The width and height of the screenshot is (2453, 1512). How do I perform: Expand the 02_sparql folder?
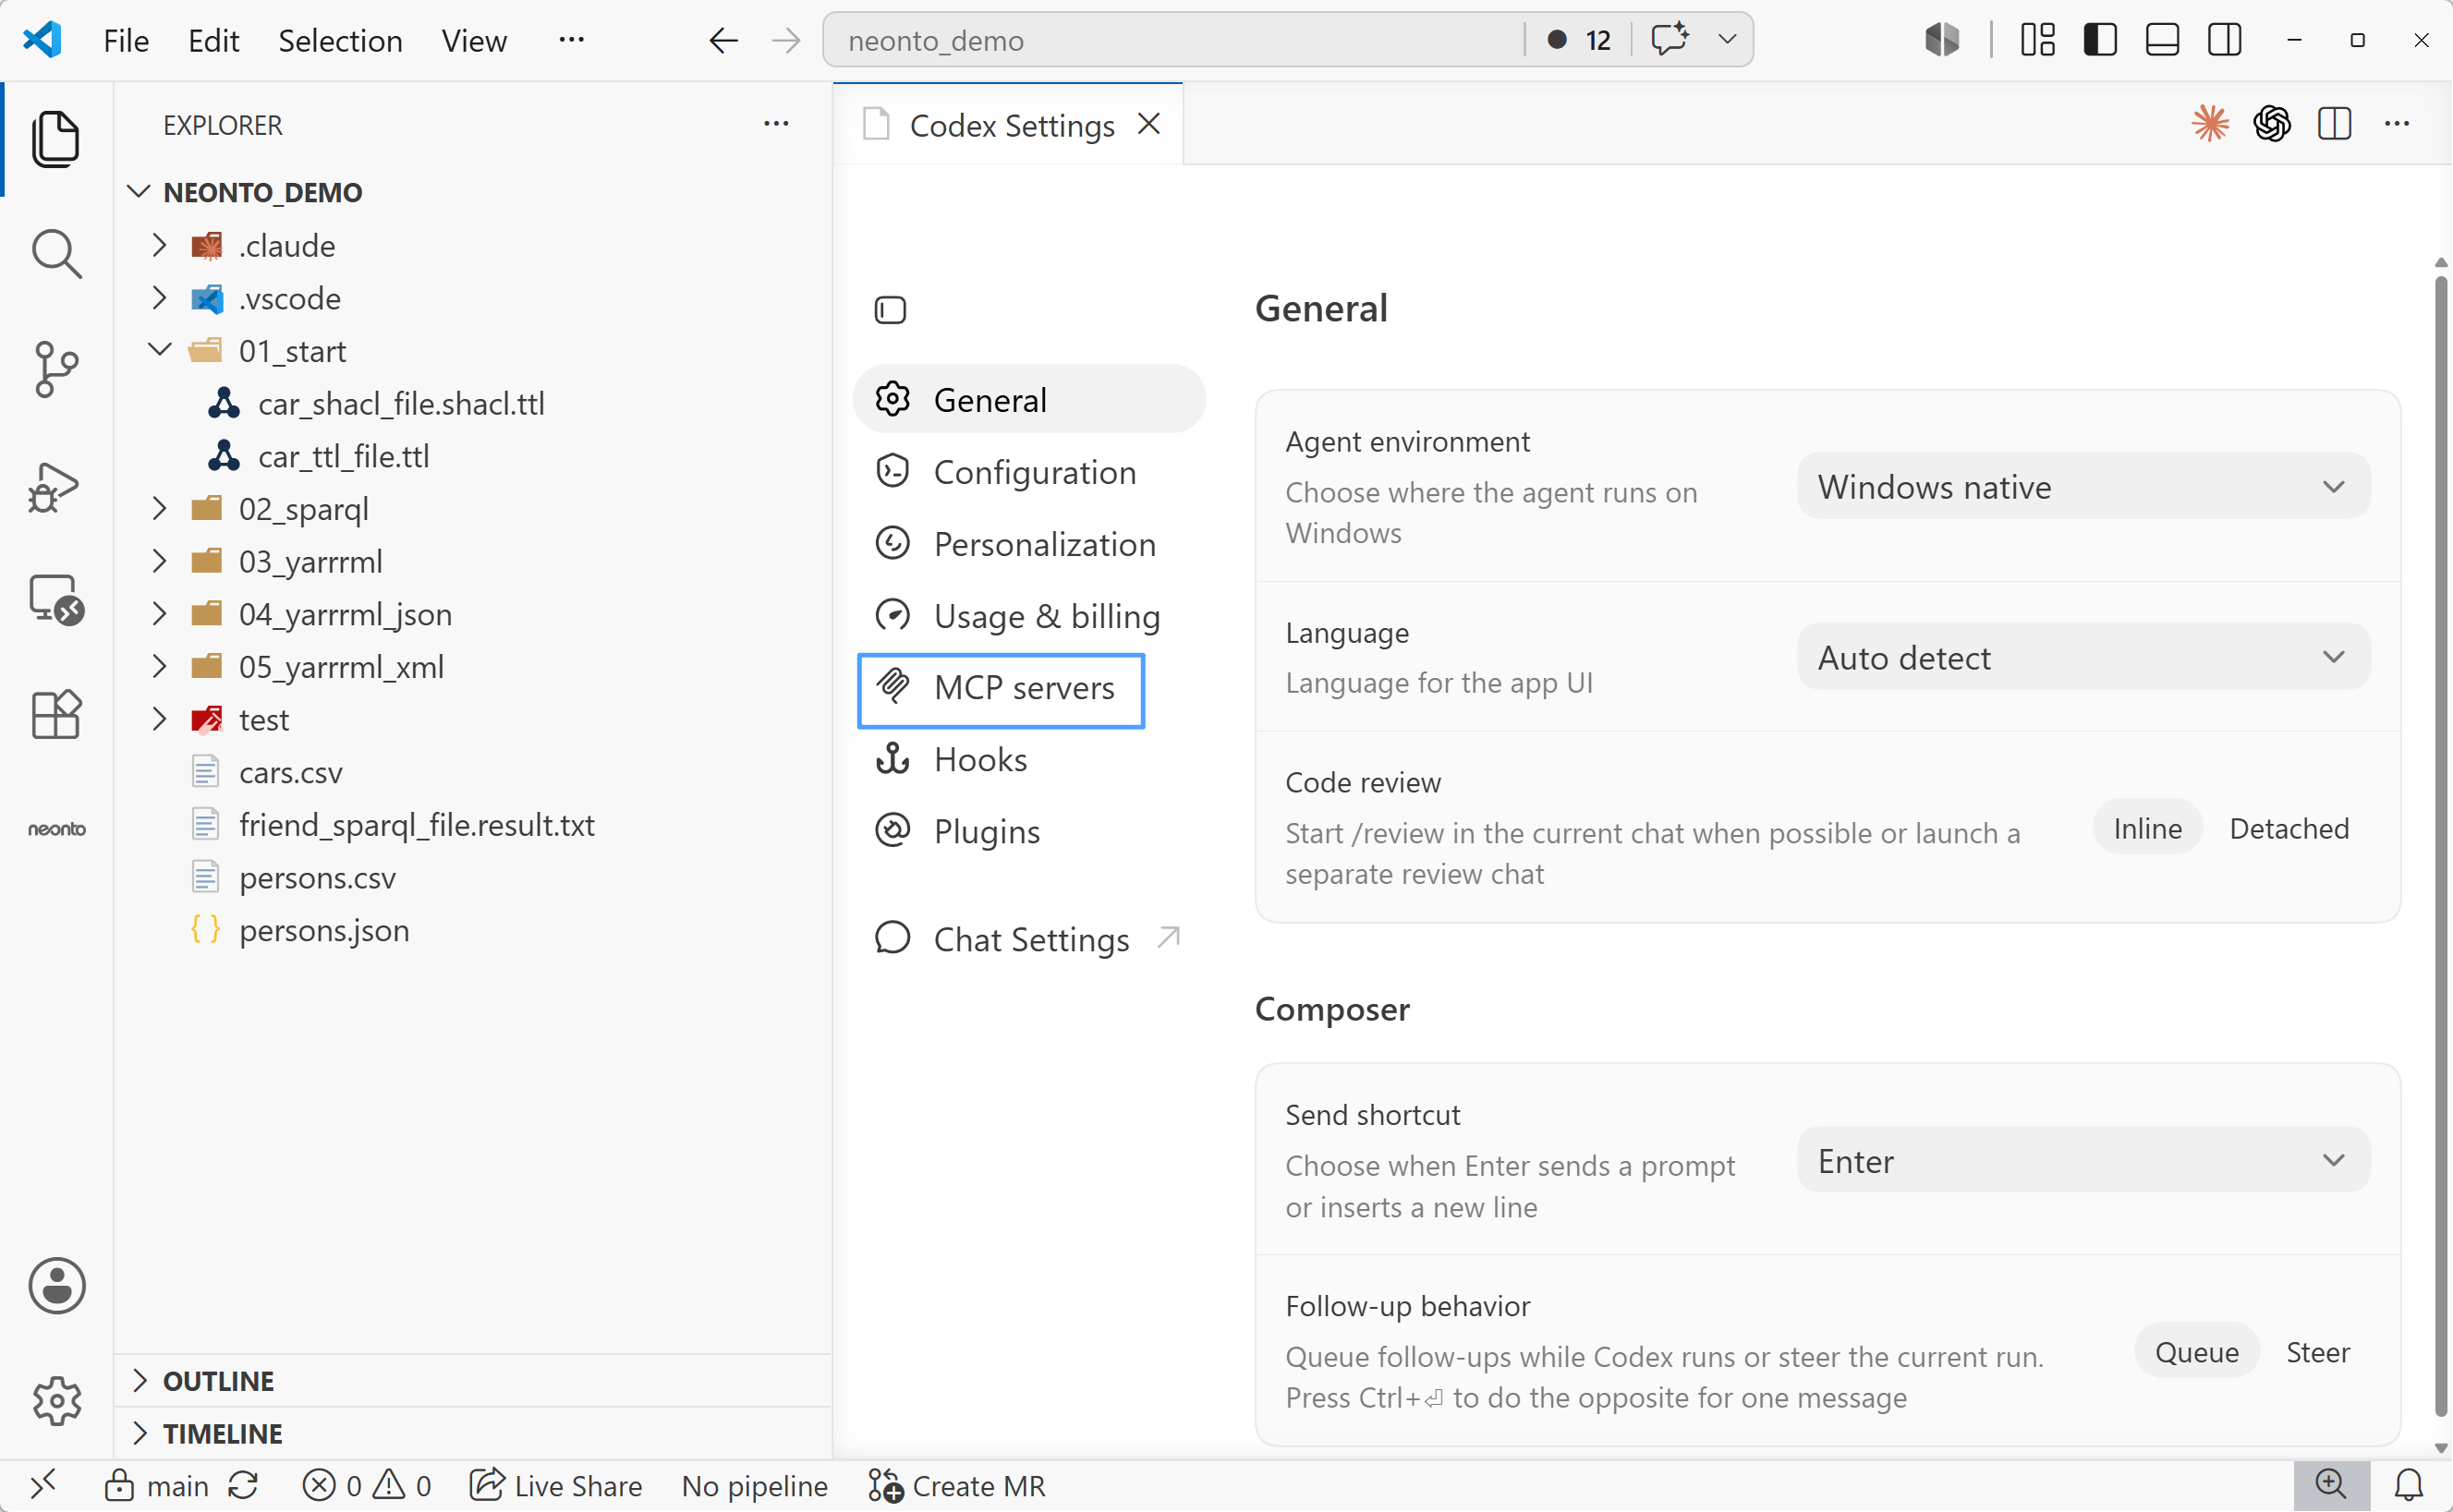pos(158,508)
